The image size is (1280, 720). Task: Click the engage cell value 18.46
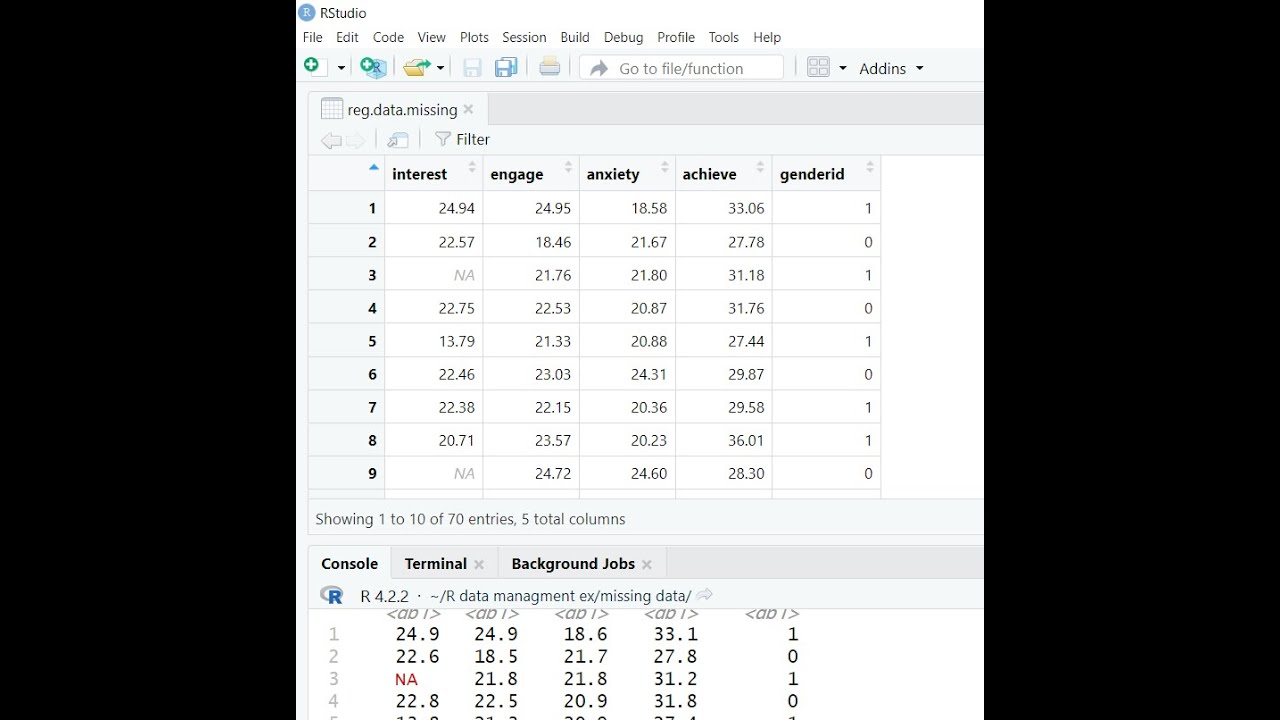point(553,242)
